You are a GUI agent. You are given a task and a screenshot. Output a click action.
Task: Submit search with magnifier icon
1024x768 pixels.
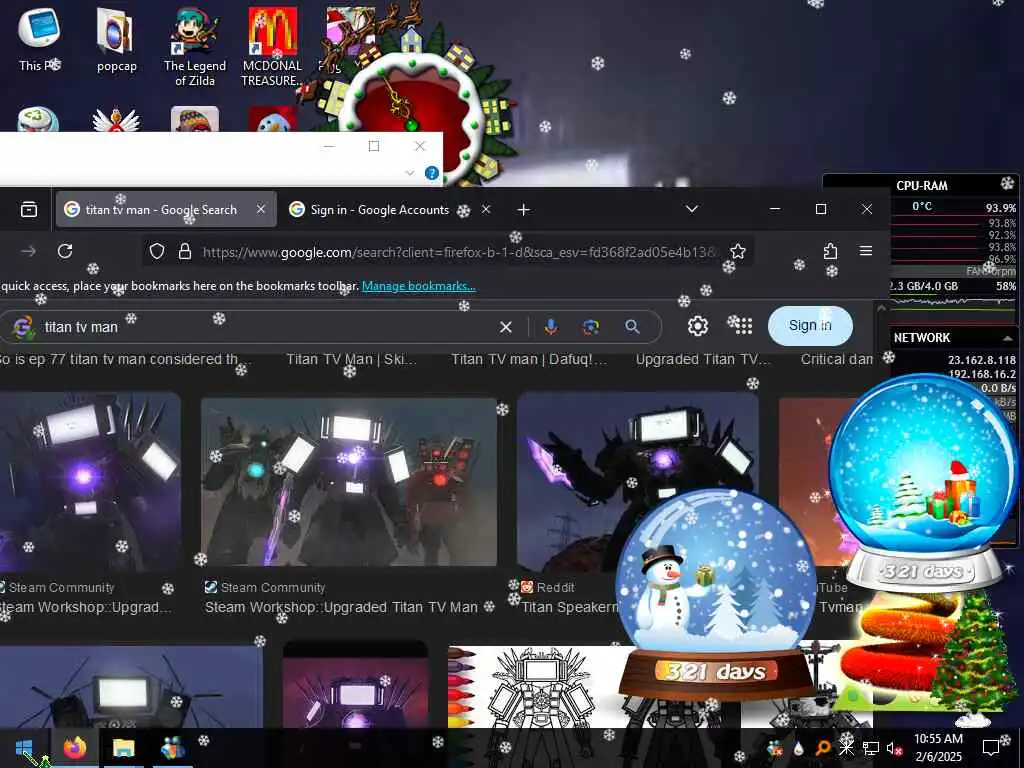pyautogui.click(x=632, y=327)
